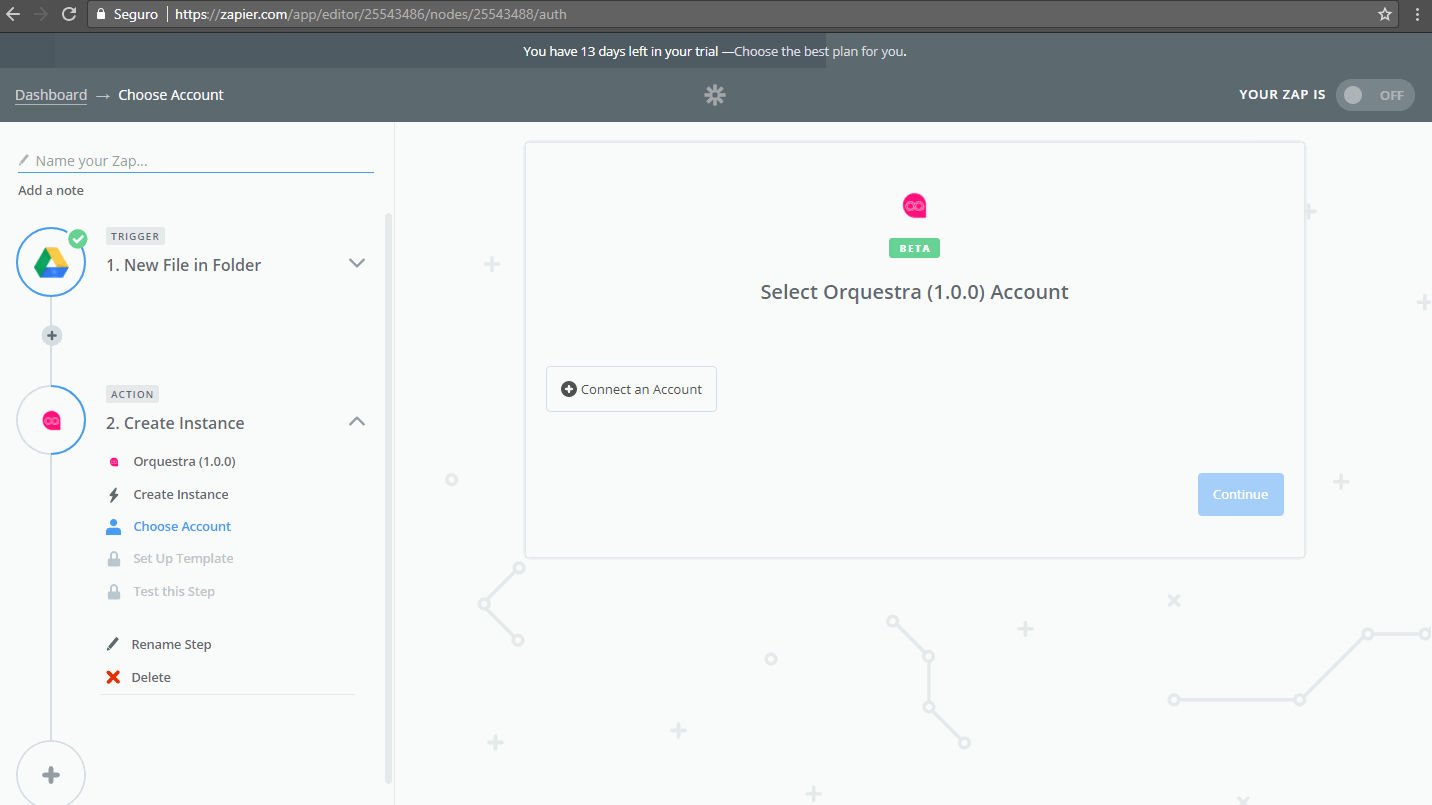This screenshot has height=805, width=1432.
Task: Click the browser address bar URL
Action: click(371, 15)
